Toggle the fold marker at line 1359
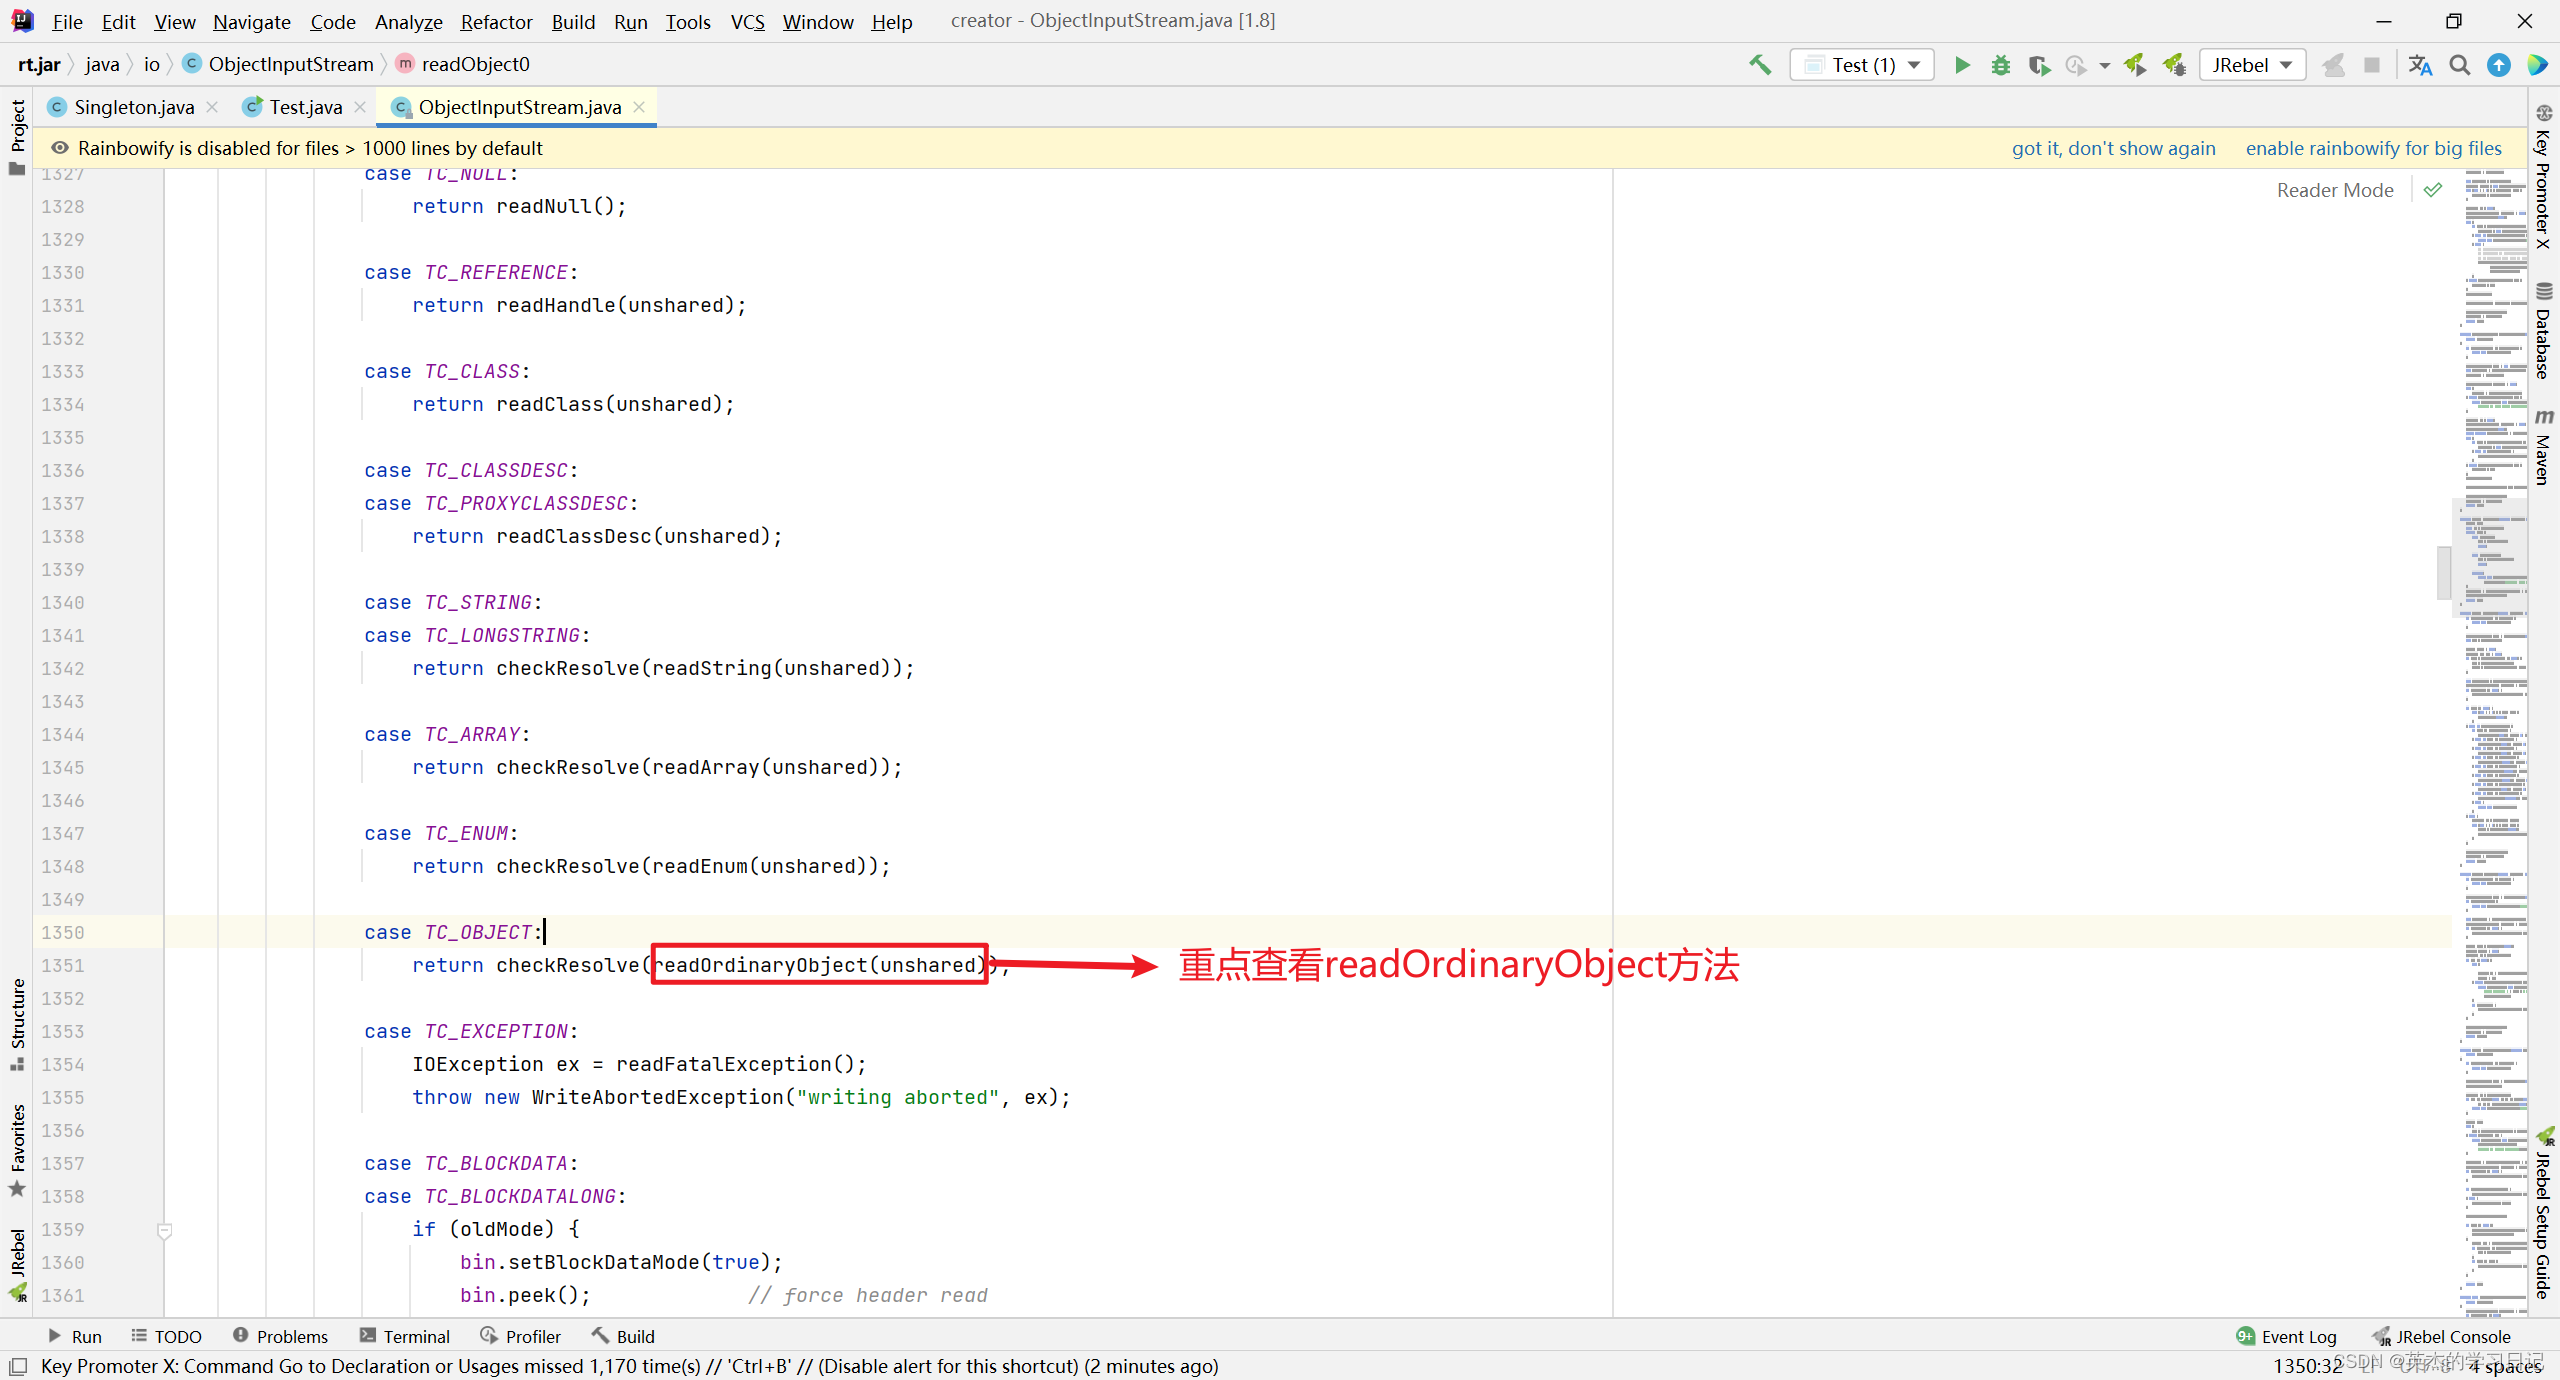 165,1230
